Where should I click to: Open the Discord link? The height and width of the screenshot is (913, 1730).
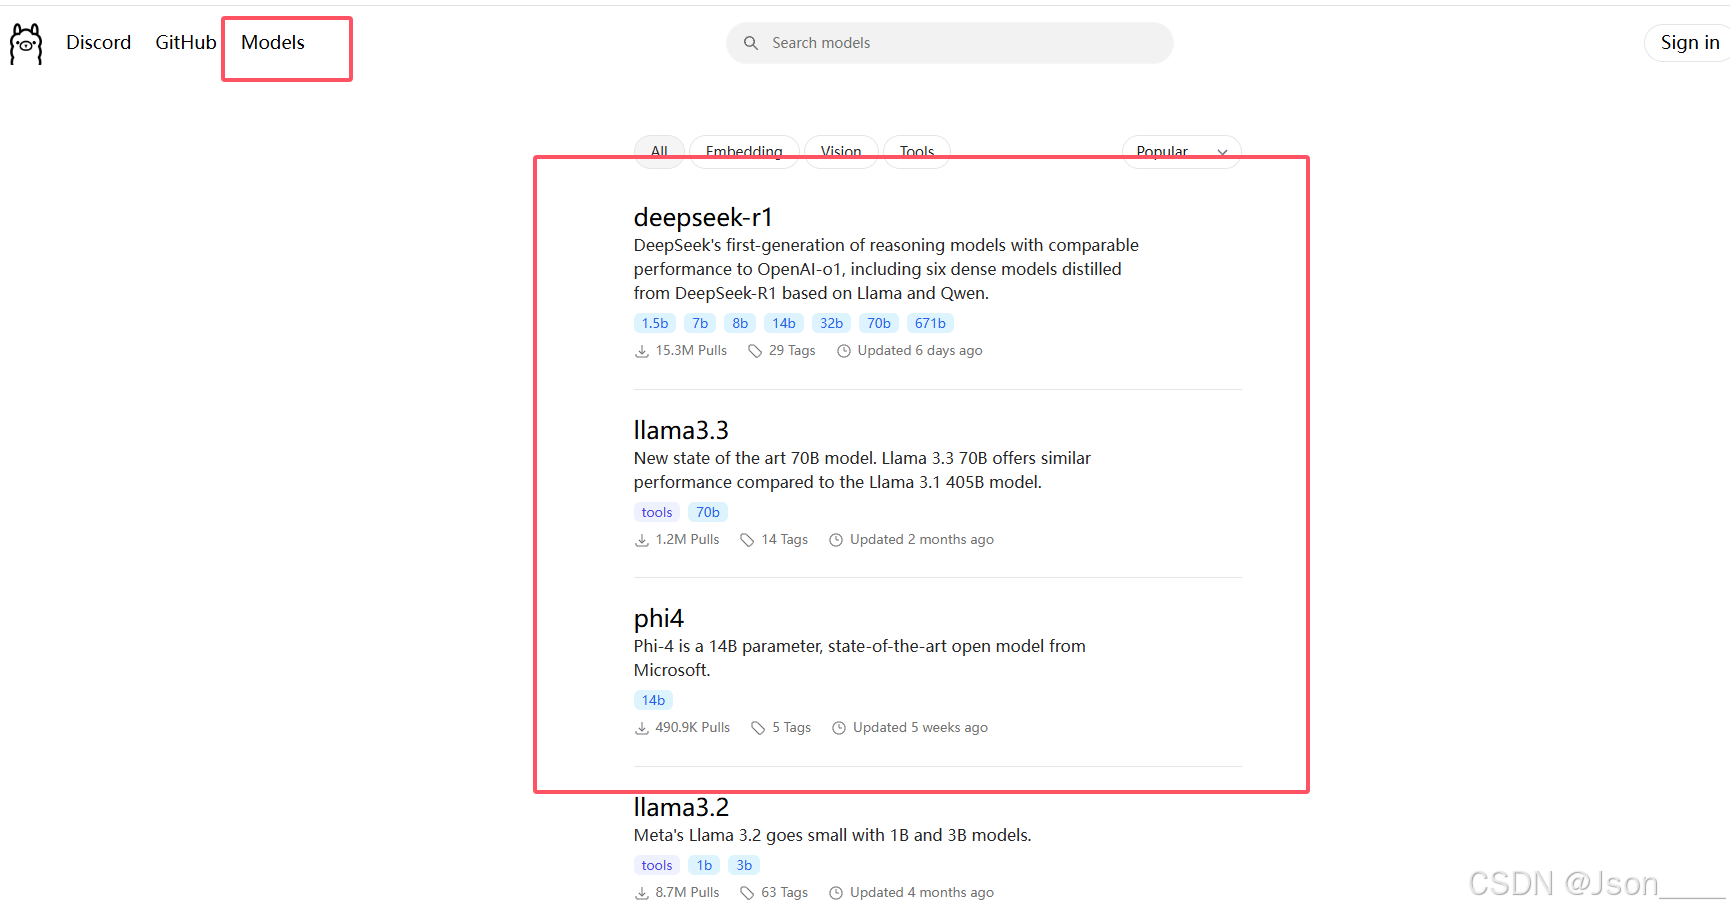pyautogui.click(x=98, y=43)
